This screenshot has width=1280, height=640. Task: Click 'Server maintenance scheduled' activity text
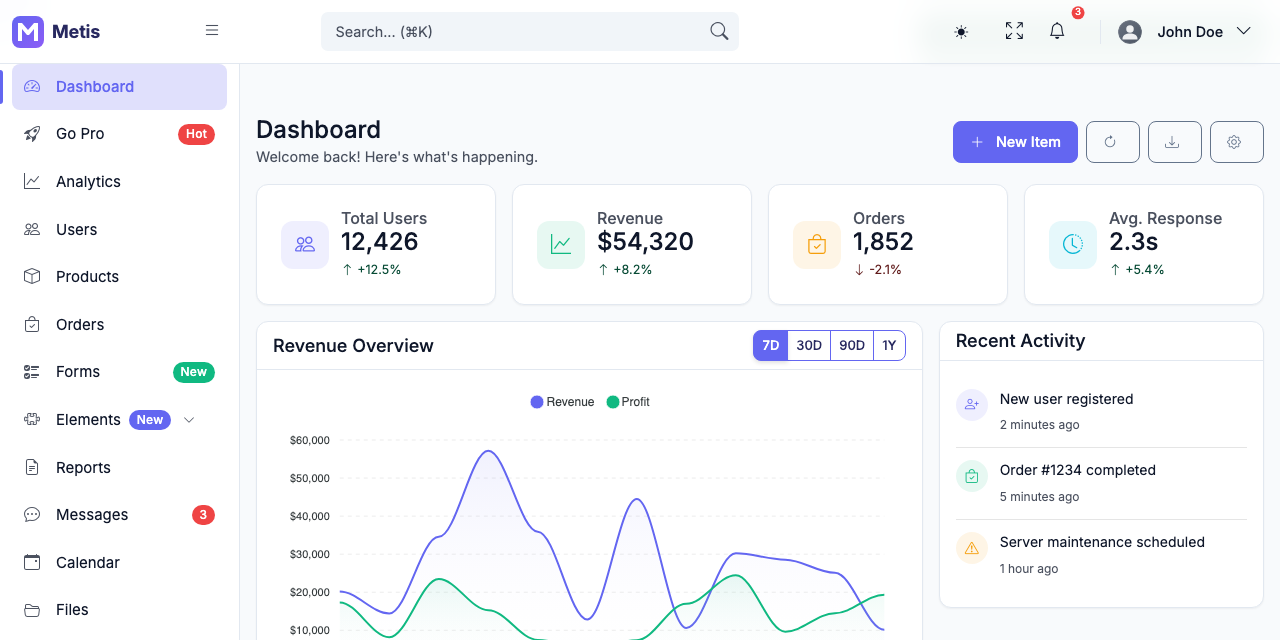pyautogui.click(x=1102, y=542)
